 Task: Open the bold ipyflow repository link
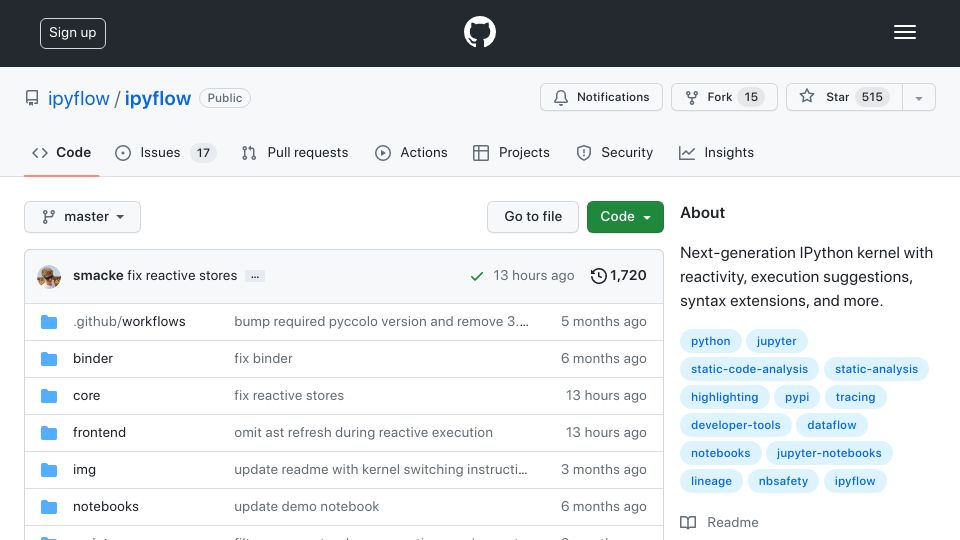(x=158, y=99)
